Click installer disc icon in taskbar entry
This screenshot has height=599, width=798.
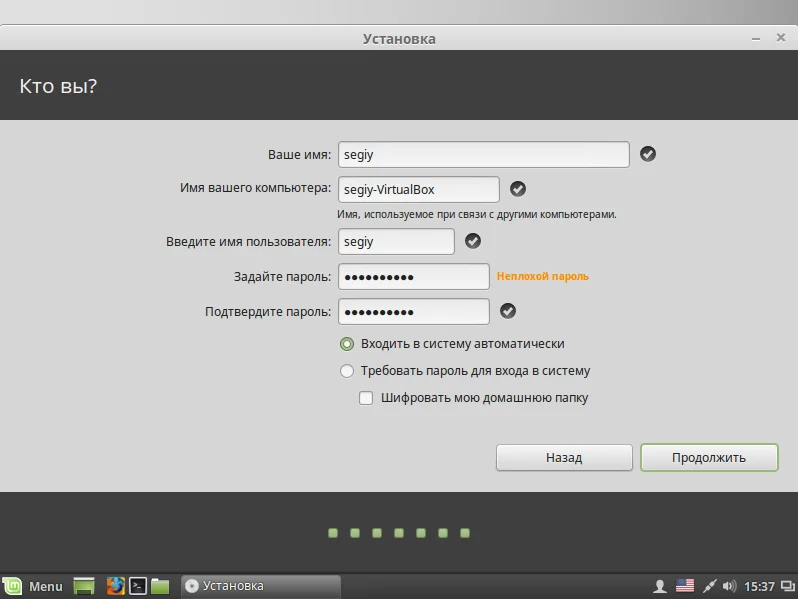click(x=192, y=586)
